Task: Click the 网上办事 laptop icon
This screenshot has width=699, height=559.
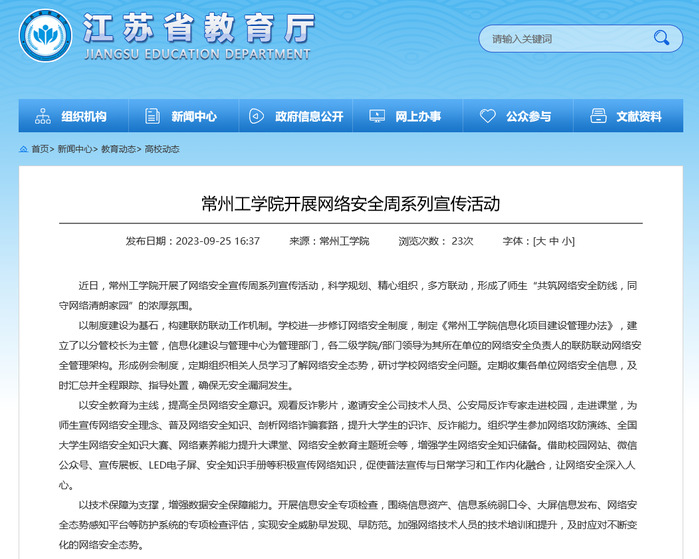Action: (378, 116)
